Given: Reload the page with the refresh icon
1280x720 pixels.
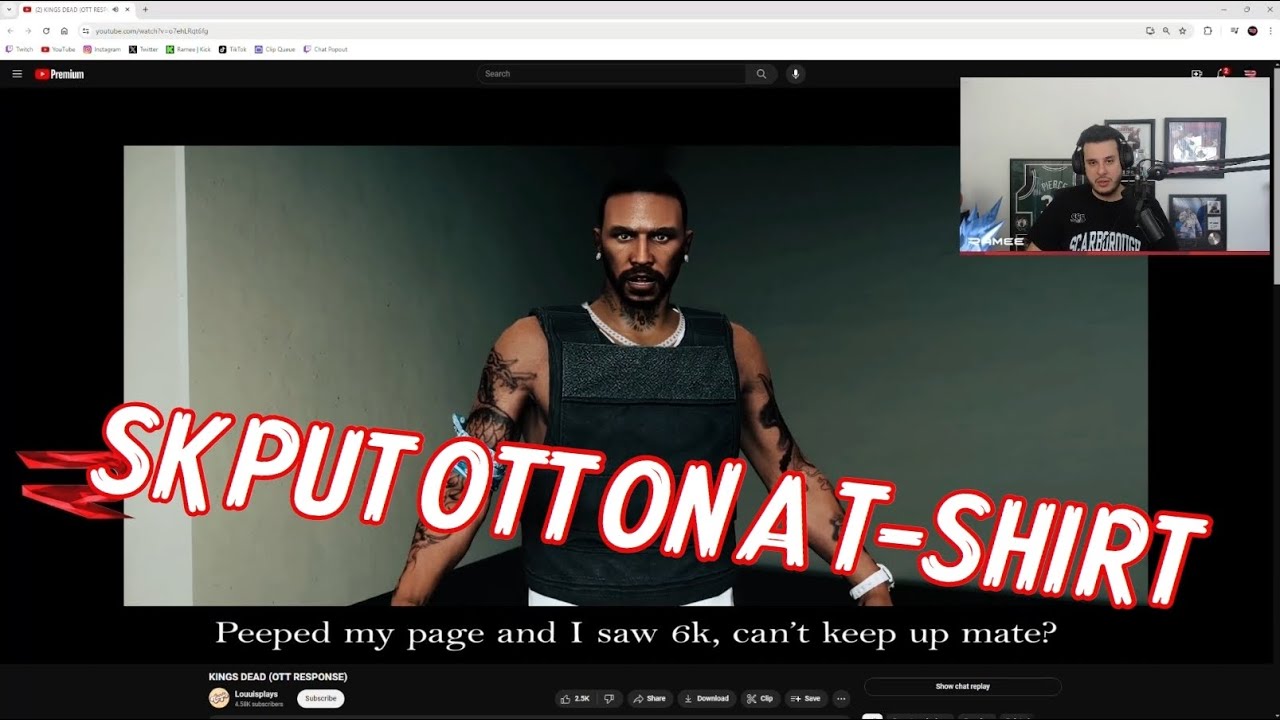Looking at the screenshot, I should click(x=46, y=31).
